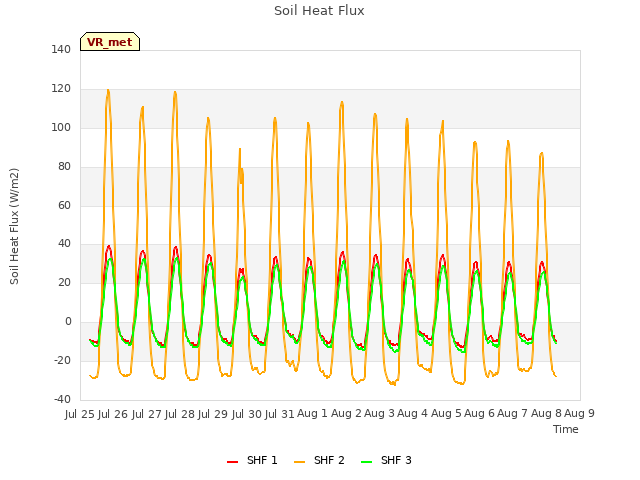Click the lowest SHF 2 trough near Aug 3
The image size is (640, 480).
point(393,383)
